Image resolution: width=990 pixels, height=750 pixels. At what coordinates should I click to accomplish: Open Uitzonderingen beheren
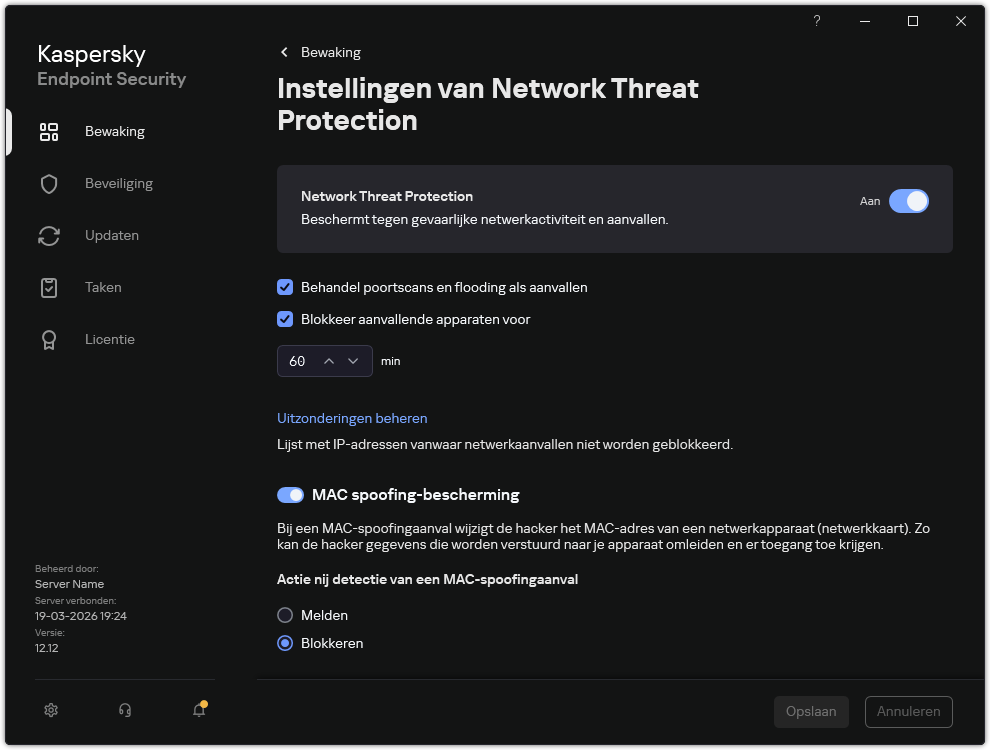tap(352, 418)
